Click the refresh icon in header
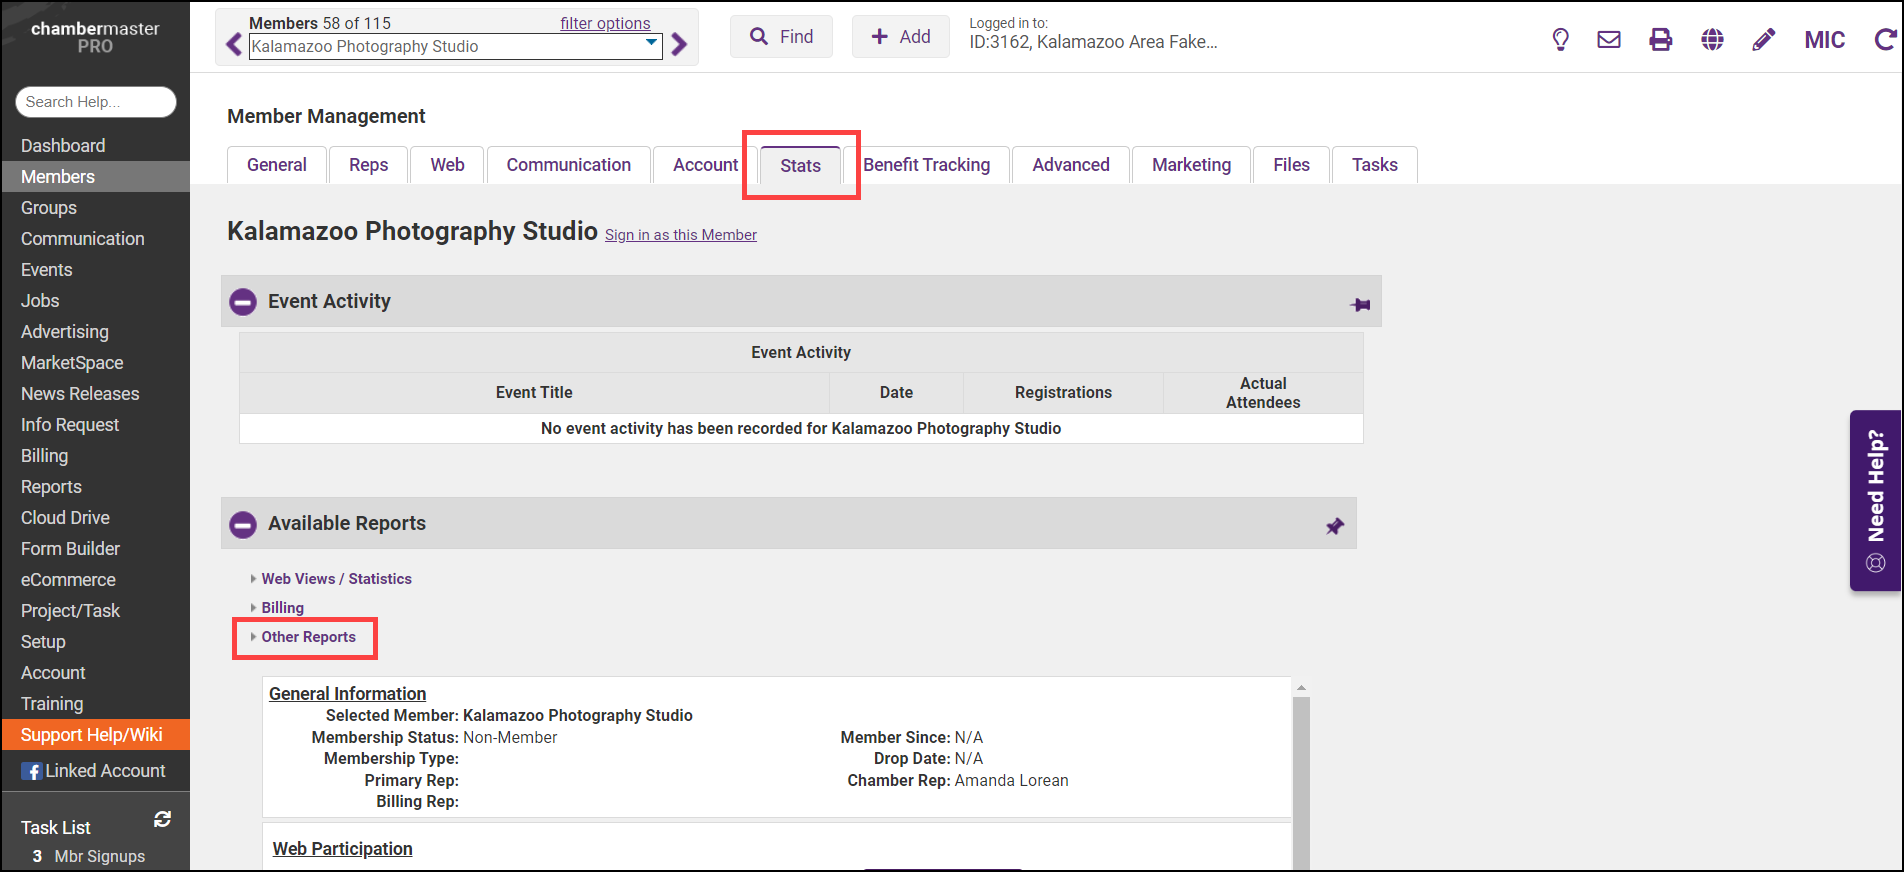 [x=1885, y=40]
